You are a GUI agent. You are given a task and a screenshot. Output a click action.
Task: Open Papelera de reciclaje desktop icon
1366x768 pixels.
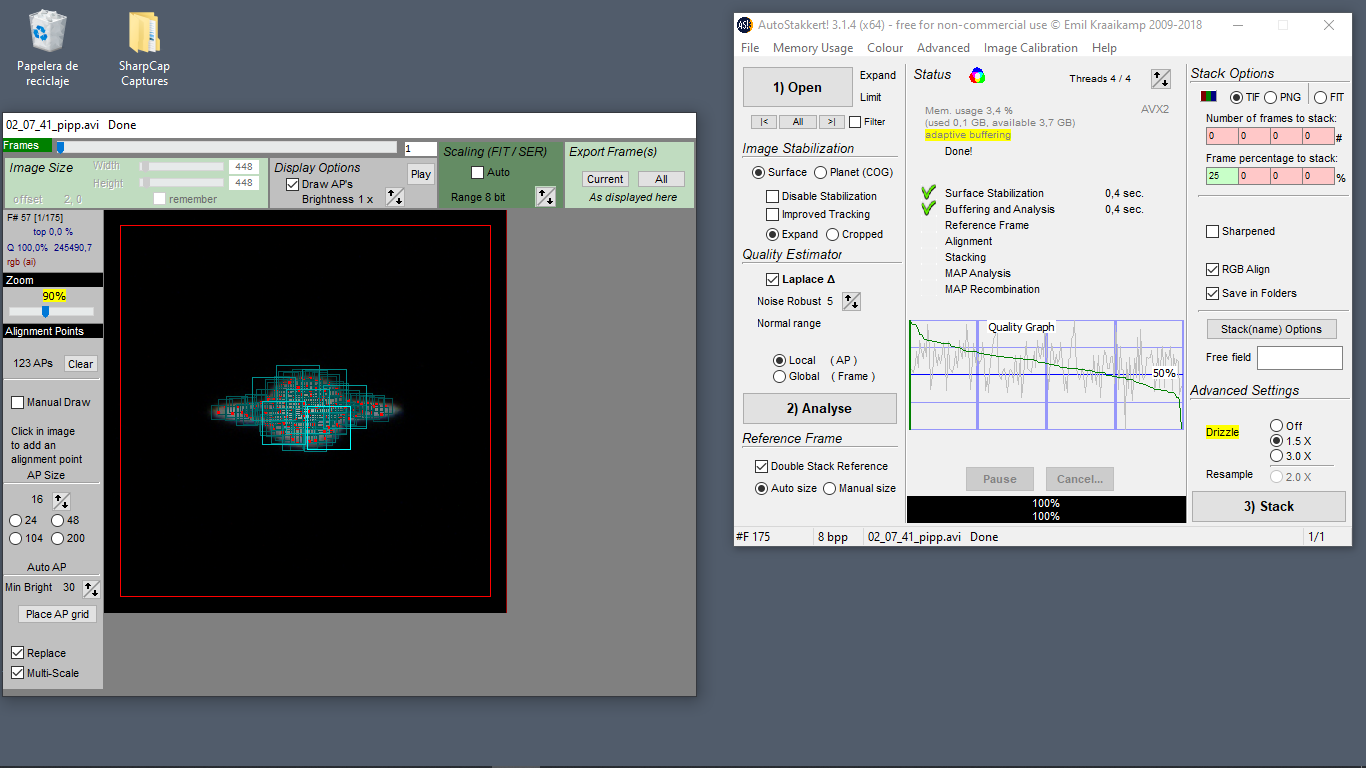tap(48, 47)
